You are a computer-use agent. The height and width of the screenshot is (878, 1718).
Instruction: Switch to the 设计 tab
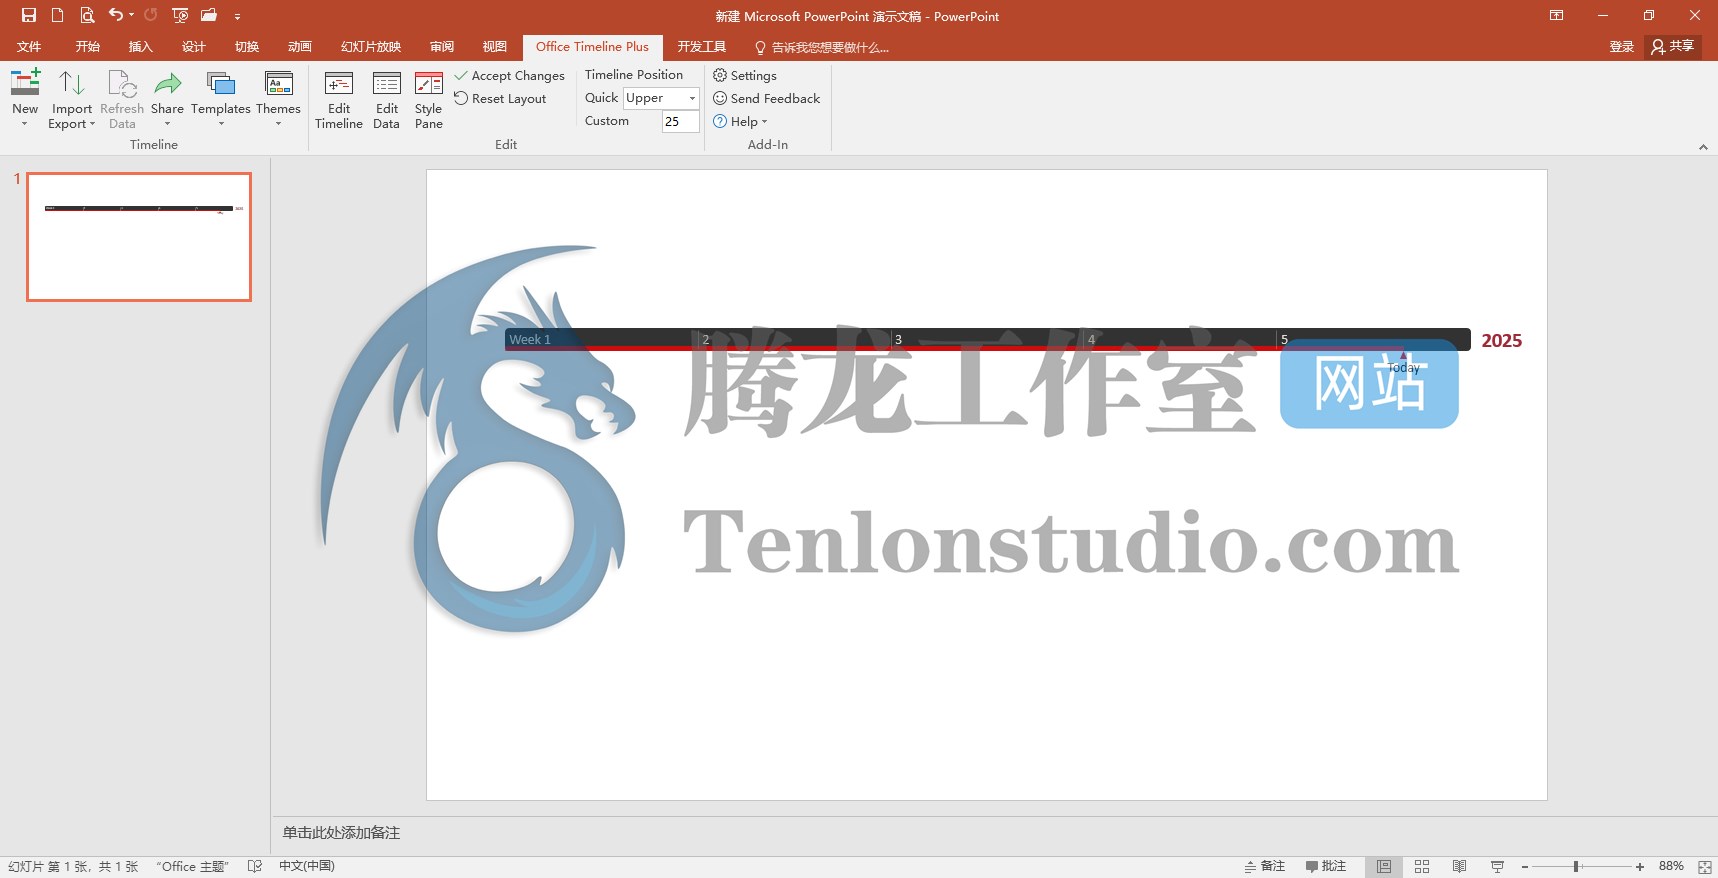(193, 47)
